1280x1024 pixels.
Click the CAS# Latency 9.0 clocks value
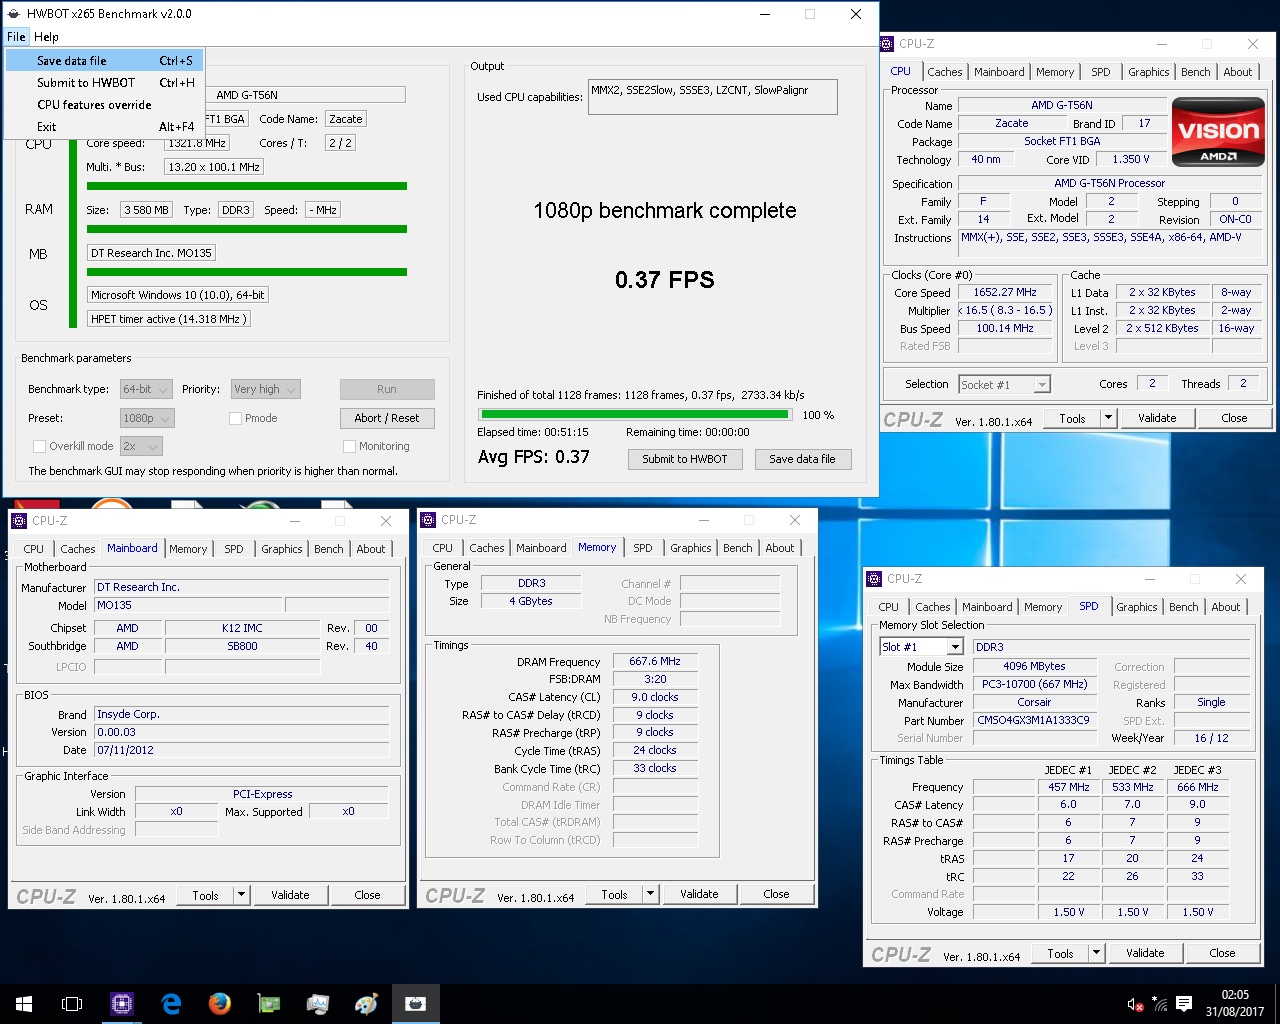coord(655,697)
